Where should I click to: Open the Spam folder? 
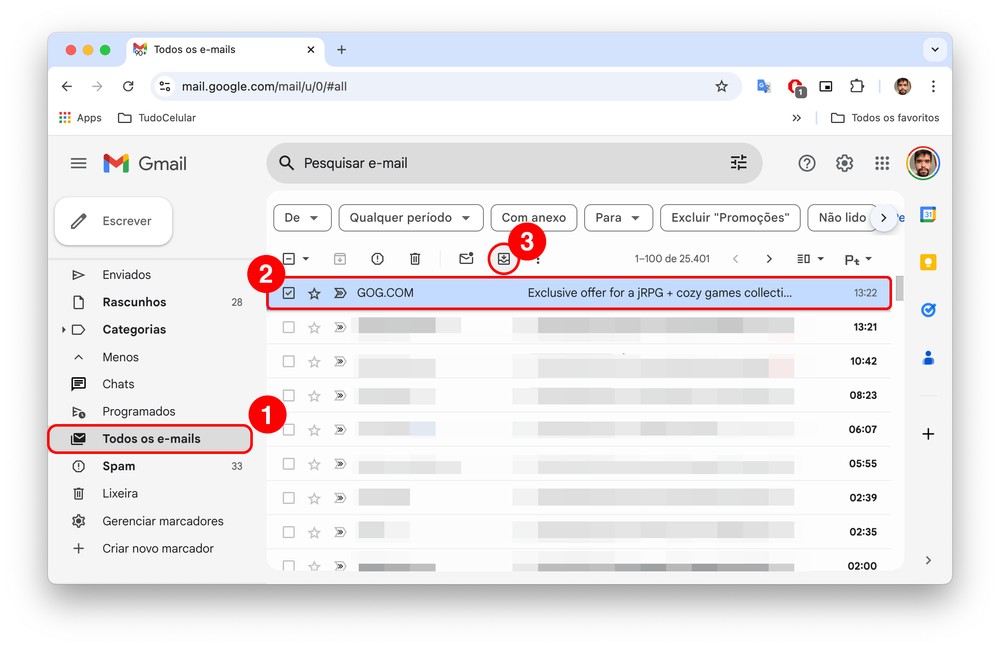119,466
